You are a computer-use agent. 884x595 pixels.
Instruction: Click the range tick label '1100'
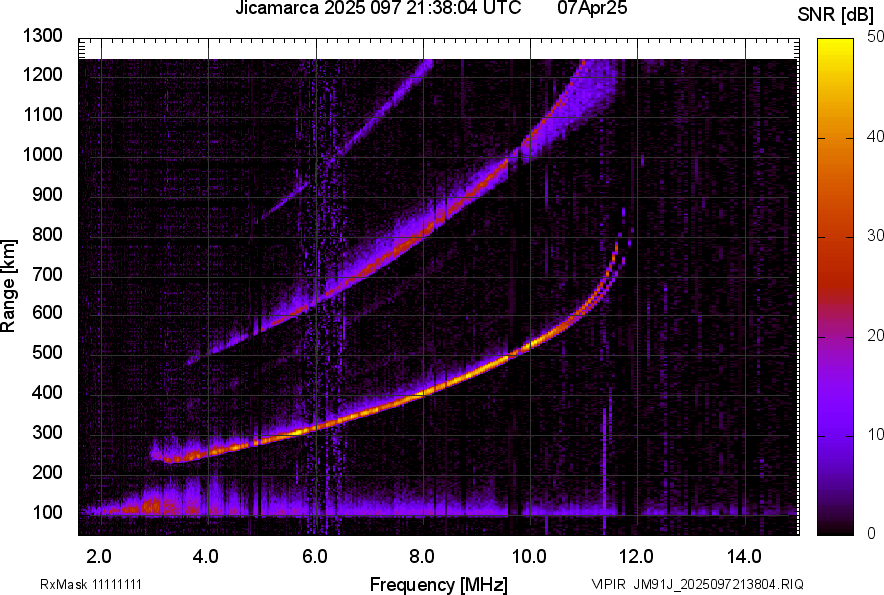(42, 114)
